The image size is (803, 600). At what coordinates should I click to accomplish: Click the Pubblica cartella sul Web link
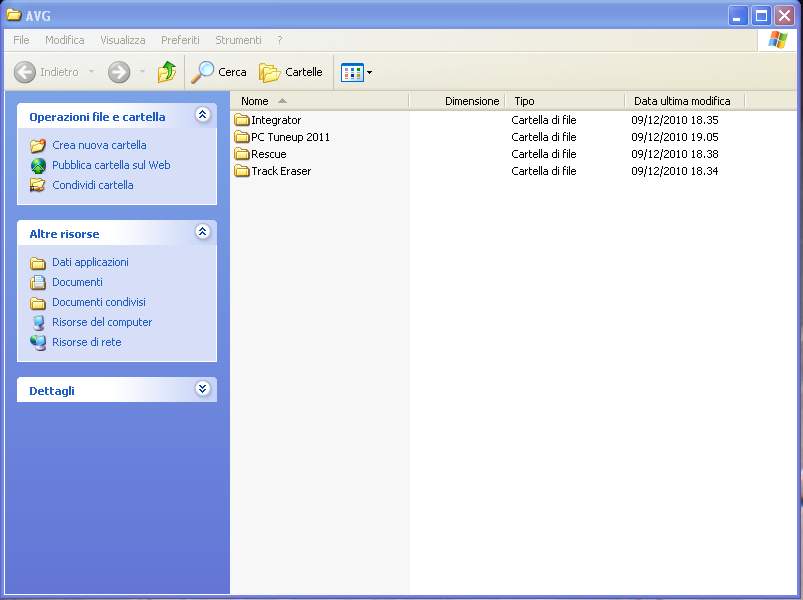coord(111,165)
